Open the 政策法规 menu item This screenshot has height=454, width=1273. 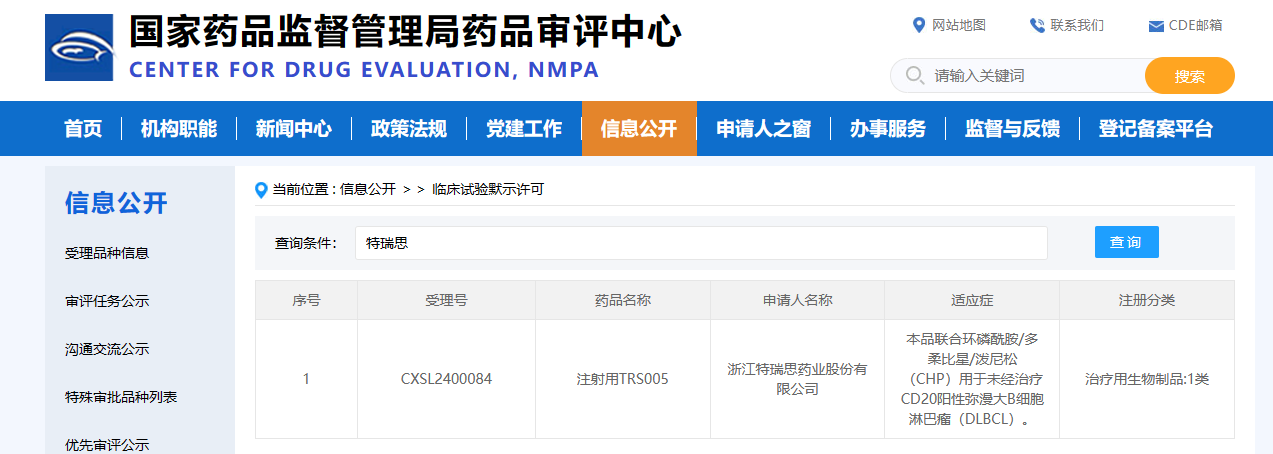pyautogui.click(x=409, y=128)
